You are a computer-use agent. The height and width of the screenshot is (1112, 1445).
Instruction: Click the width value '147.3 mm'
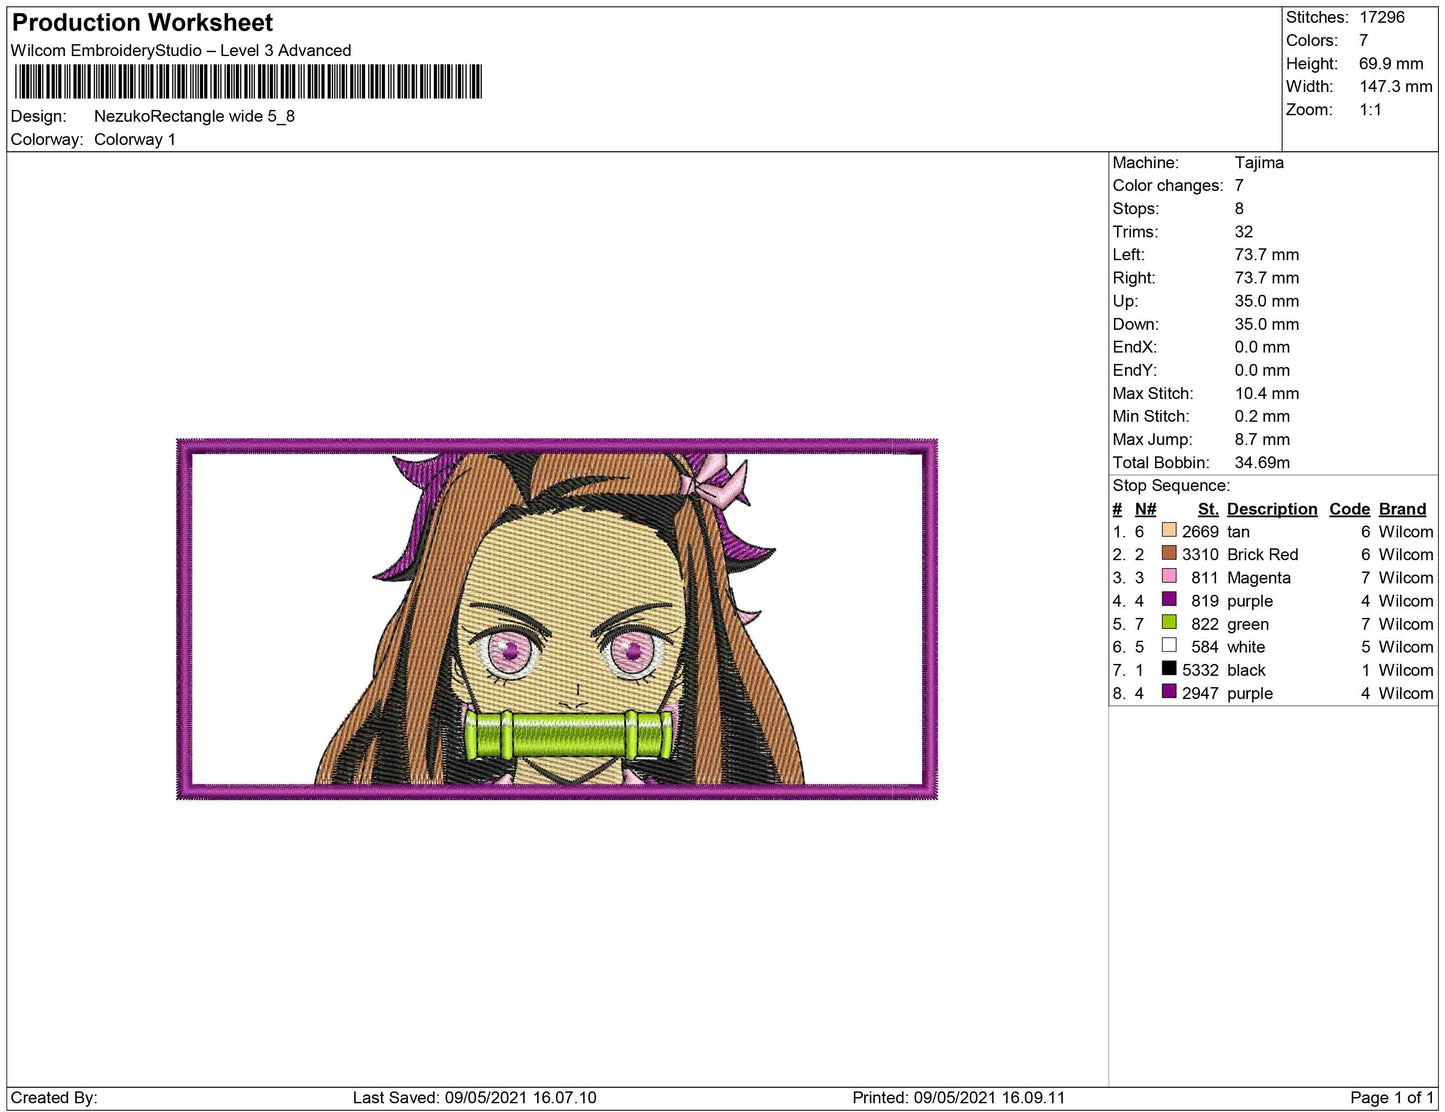pos(1396,86)
